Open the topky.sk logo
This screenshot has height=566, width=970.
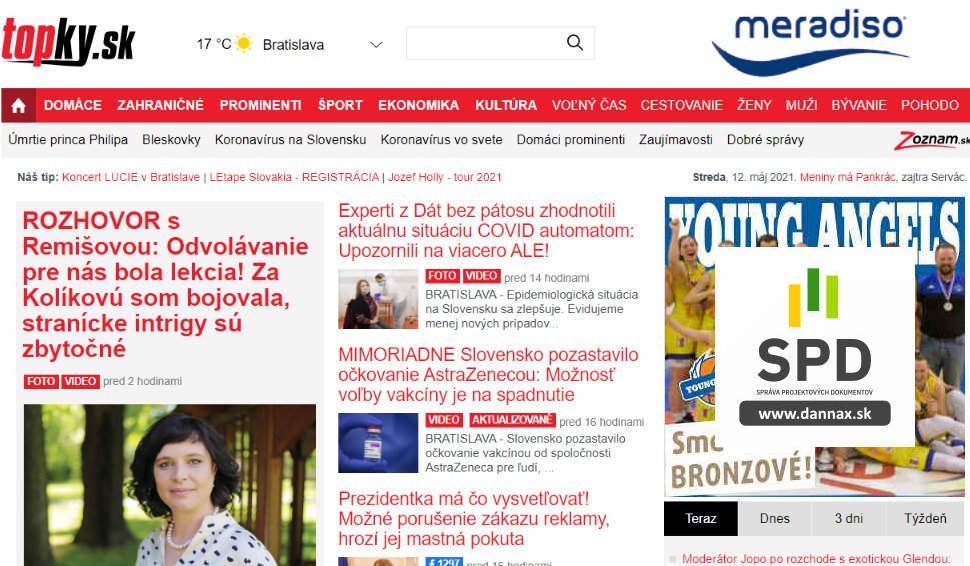pyautogui.click(x=68, y=42)
